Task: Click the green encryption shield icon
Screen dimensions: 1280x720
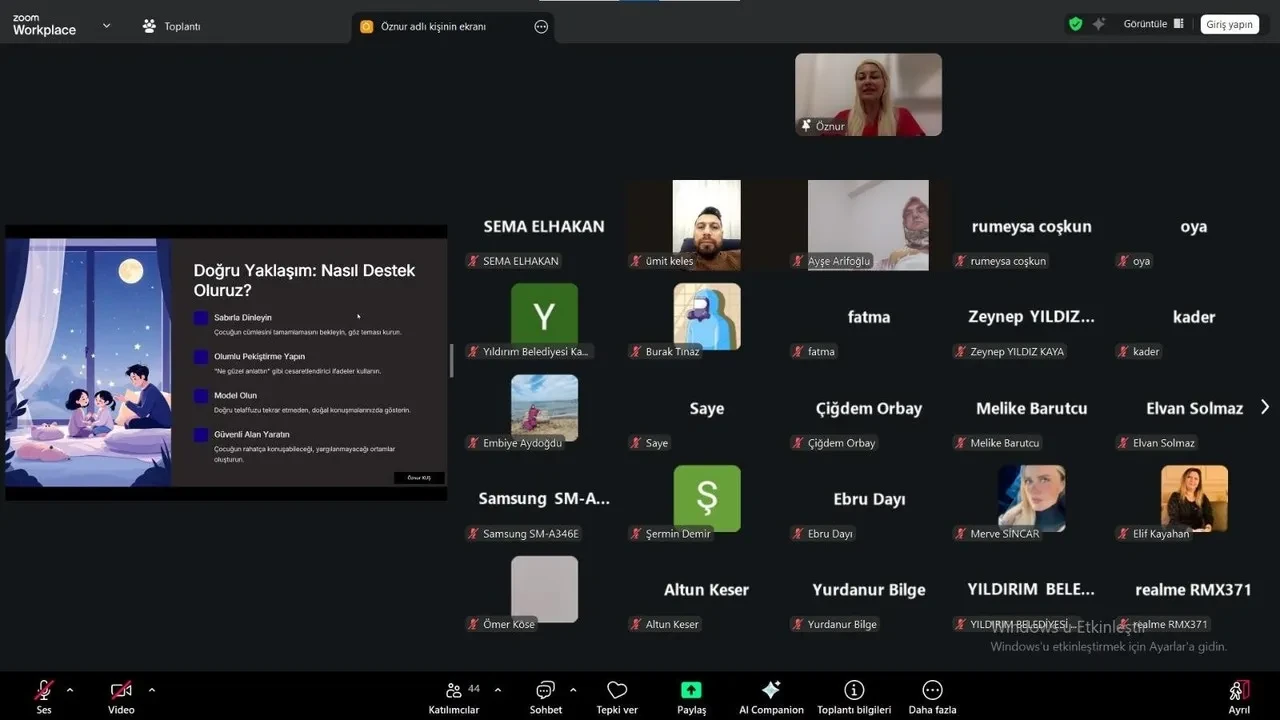Action: click(x=1075, y=24)
